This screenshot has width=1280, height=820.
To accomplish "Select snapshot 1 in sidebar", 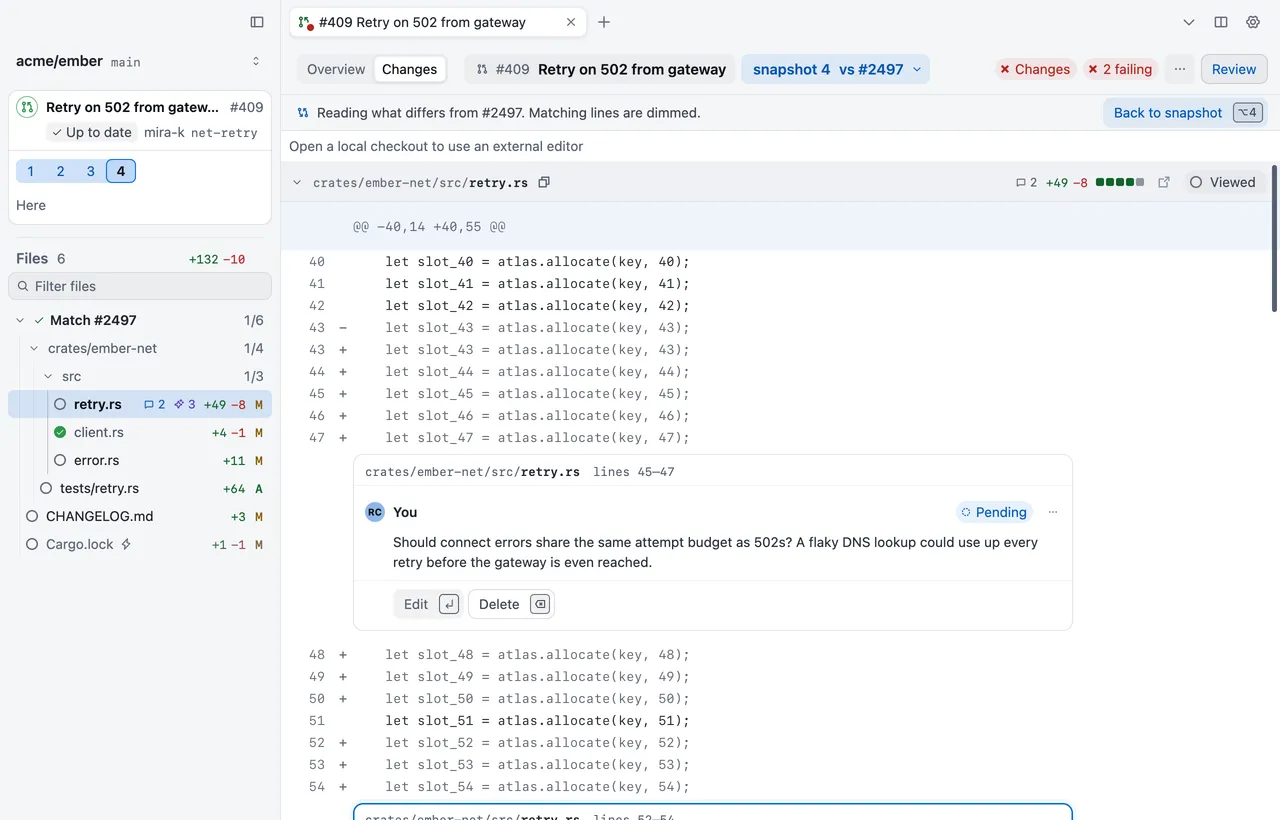I will click(31, 171).
